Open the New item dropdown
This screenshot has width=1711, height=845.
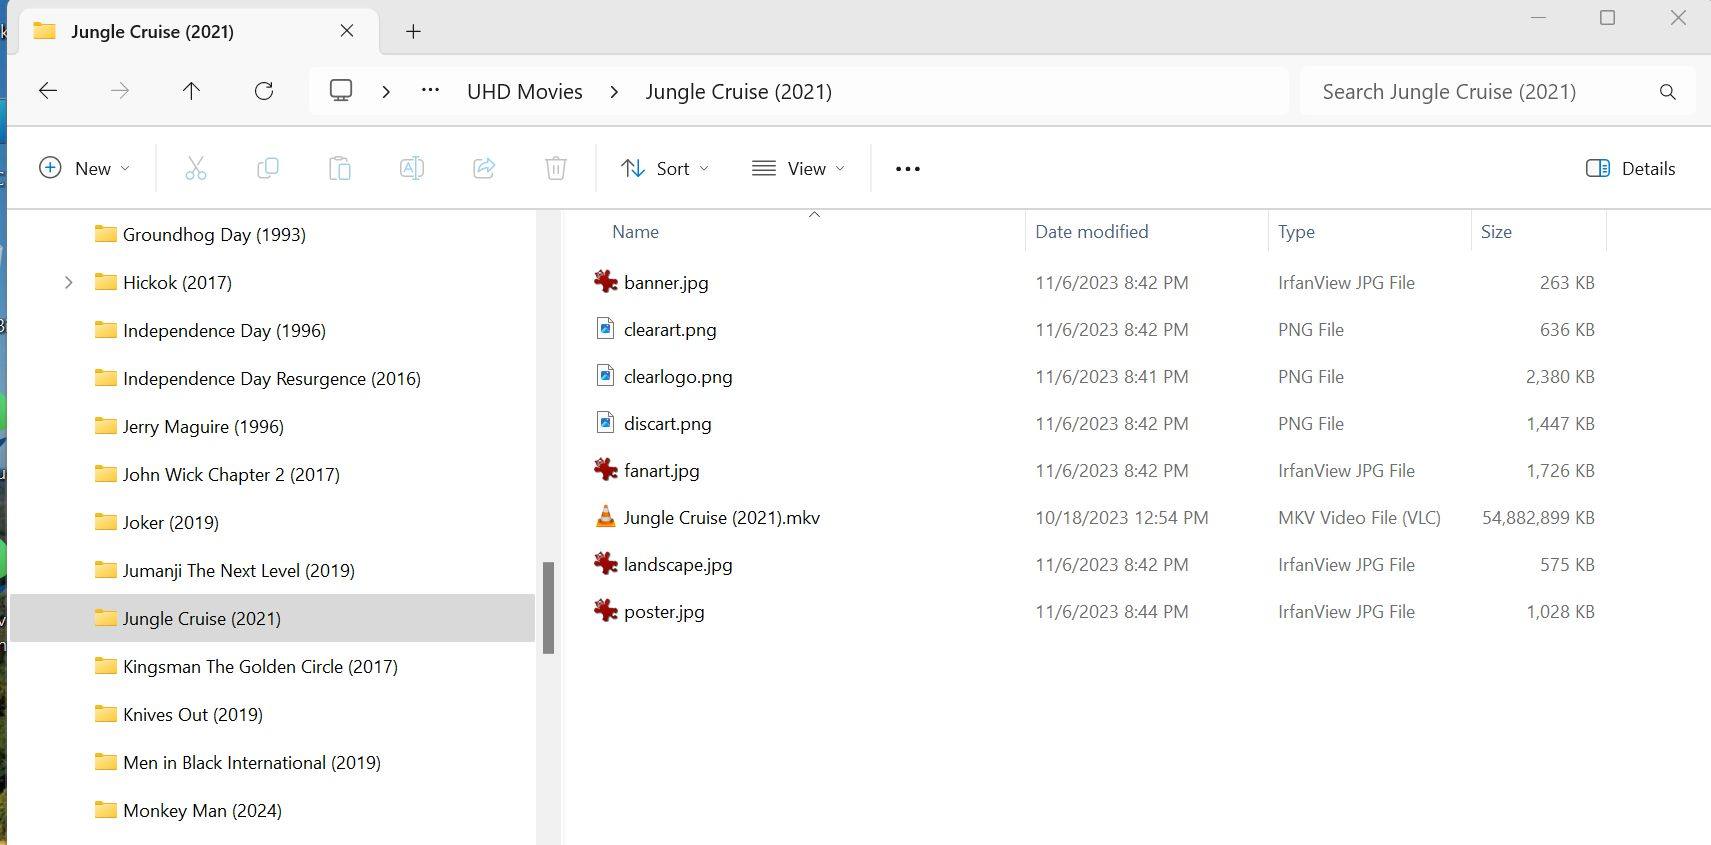coord(84,169)
